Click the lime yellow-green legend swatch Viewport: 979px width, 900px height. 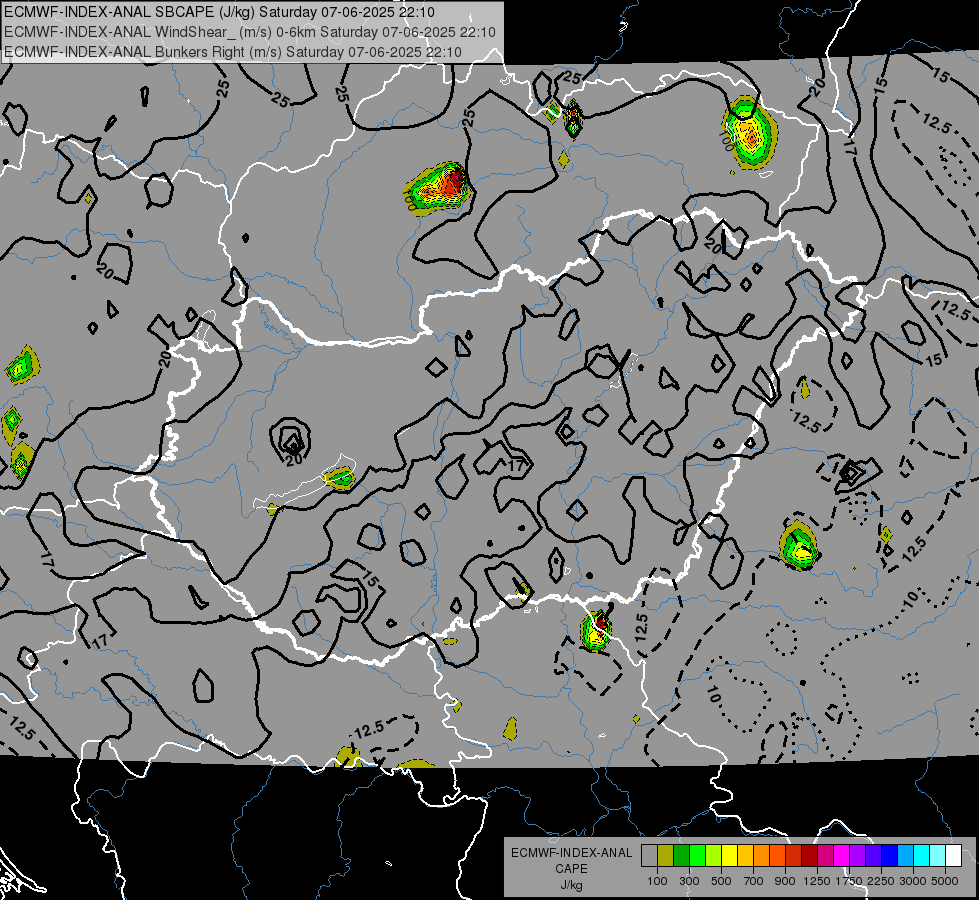pos(713,855)
